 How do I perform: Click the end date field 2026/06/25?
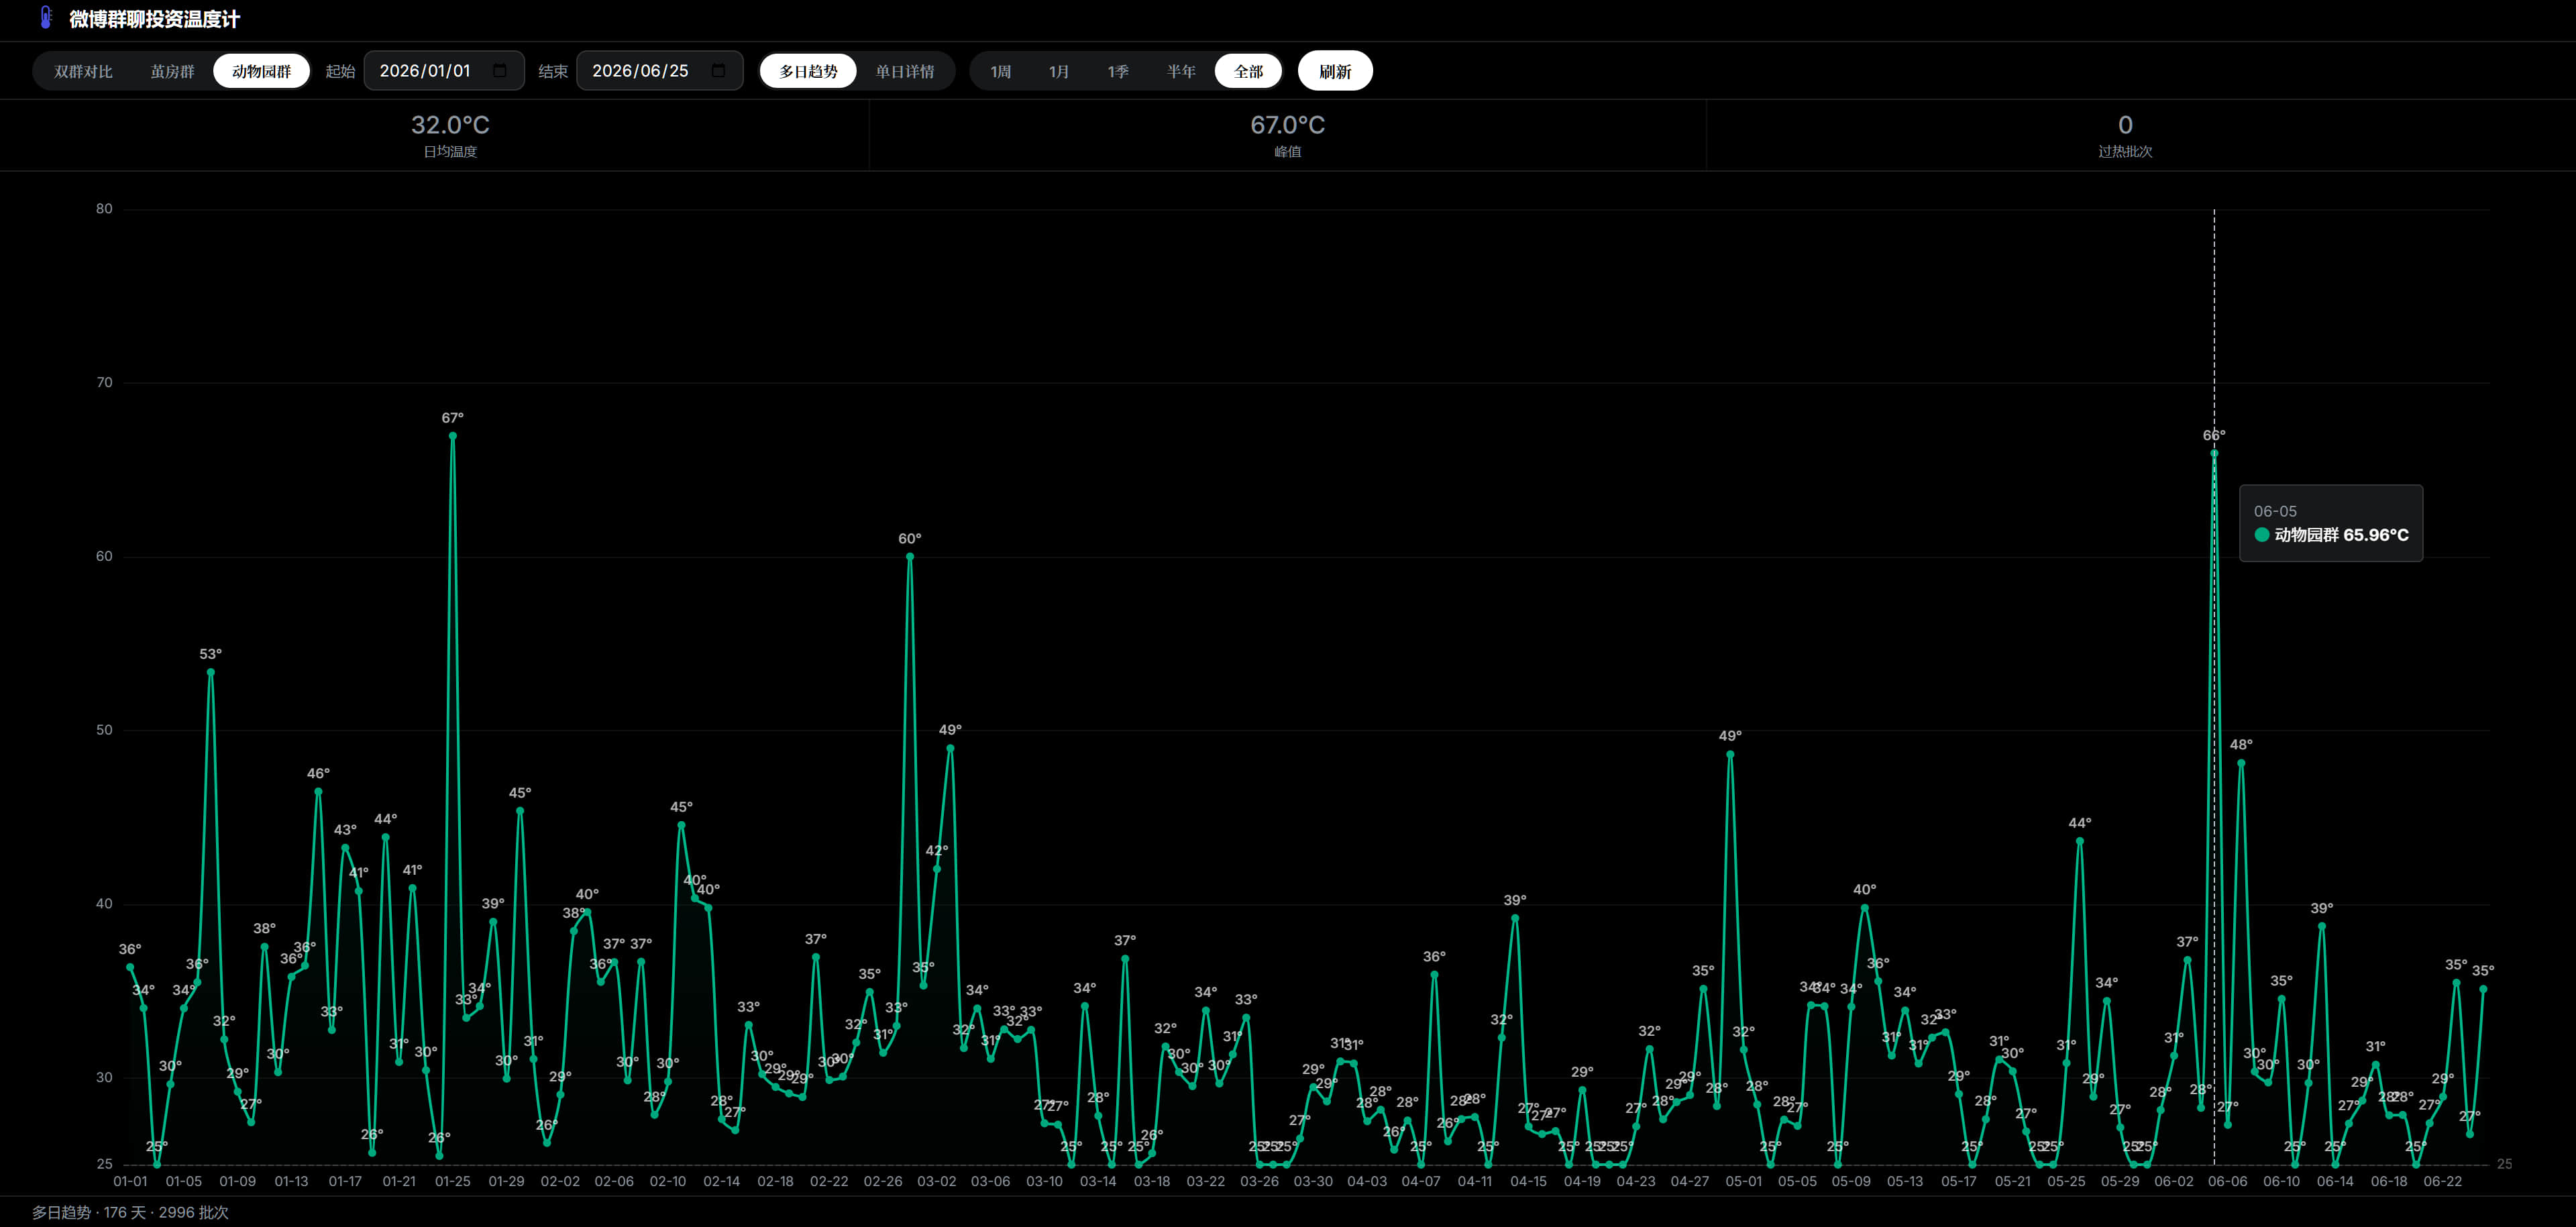pos(659,71)
